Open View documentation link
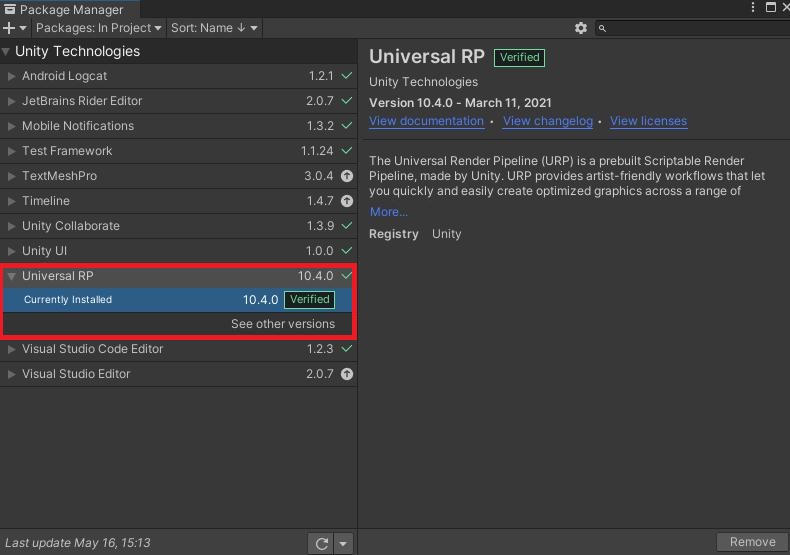 coord(426,121)
